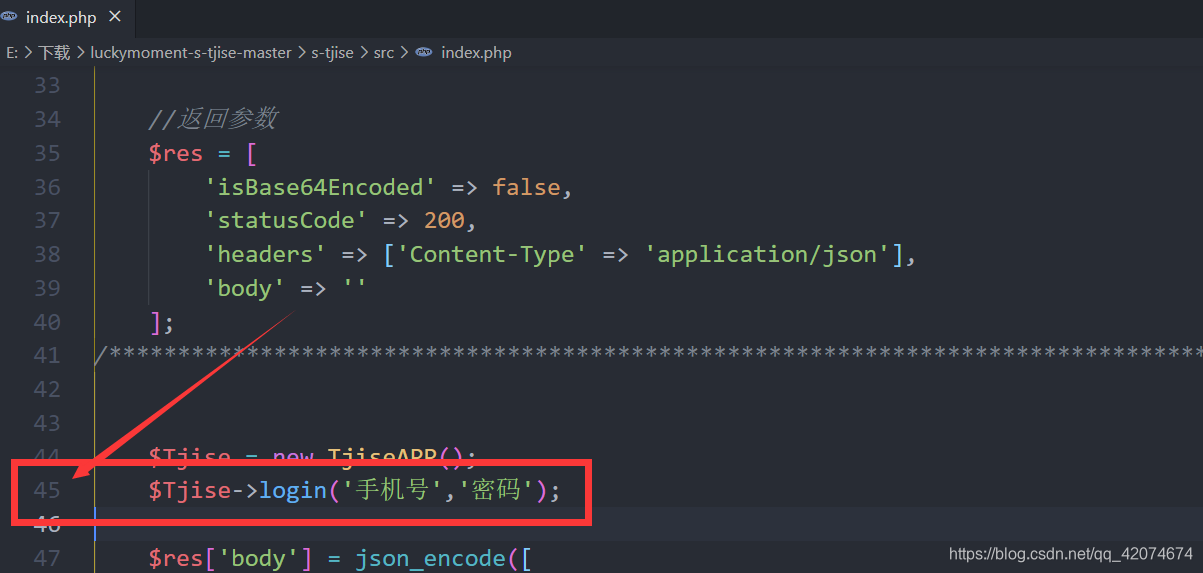
Task: Open the 's-tjise' breadcrumb folder
Action: [332, 53]
